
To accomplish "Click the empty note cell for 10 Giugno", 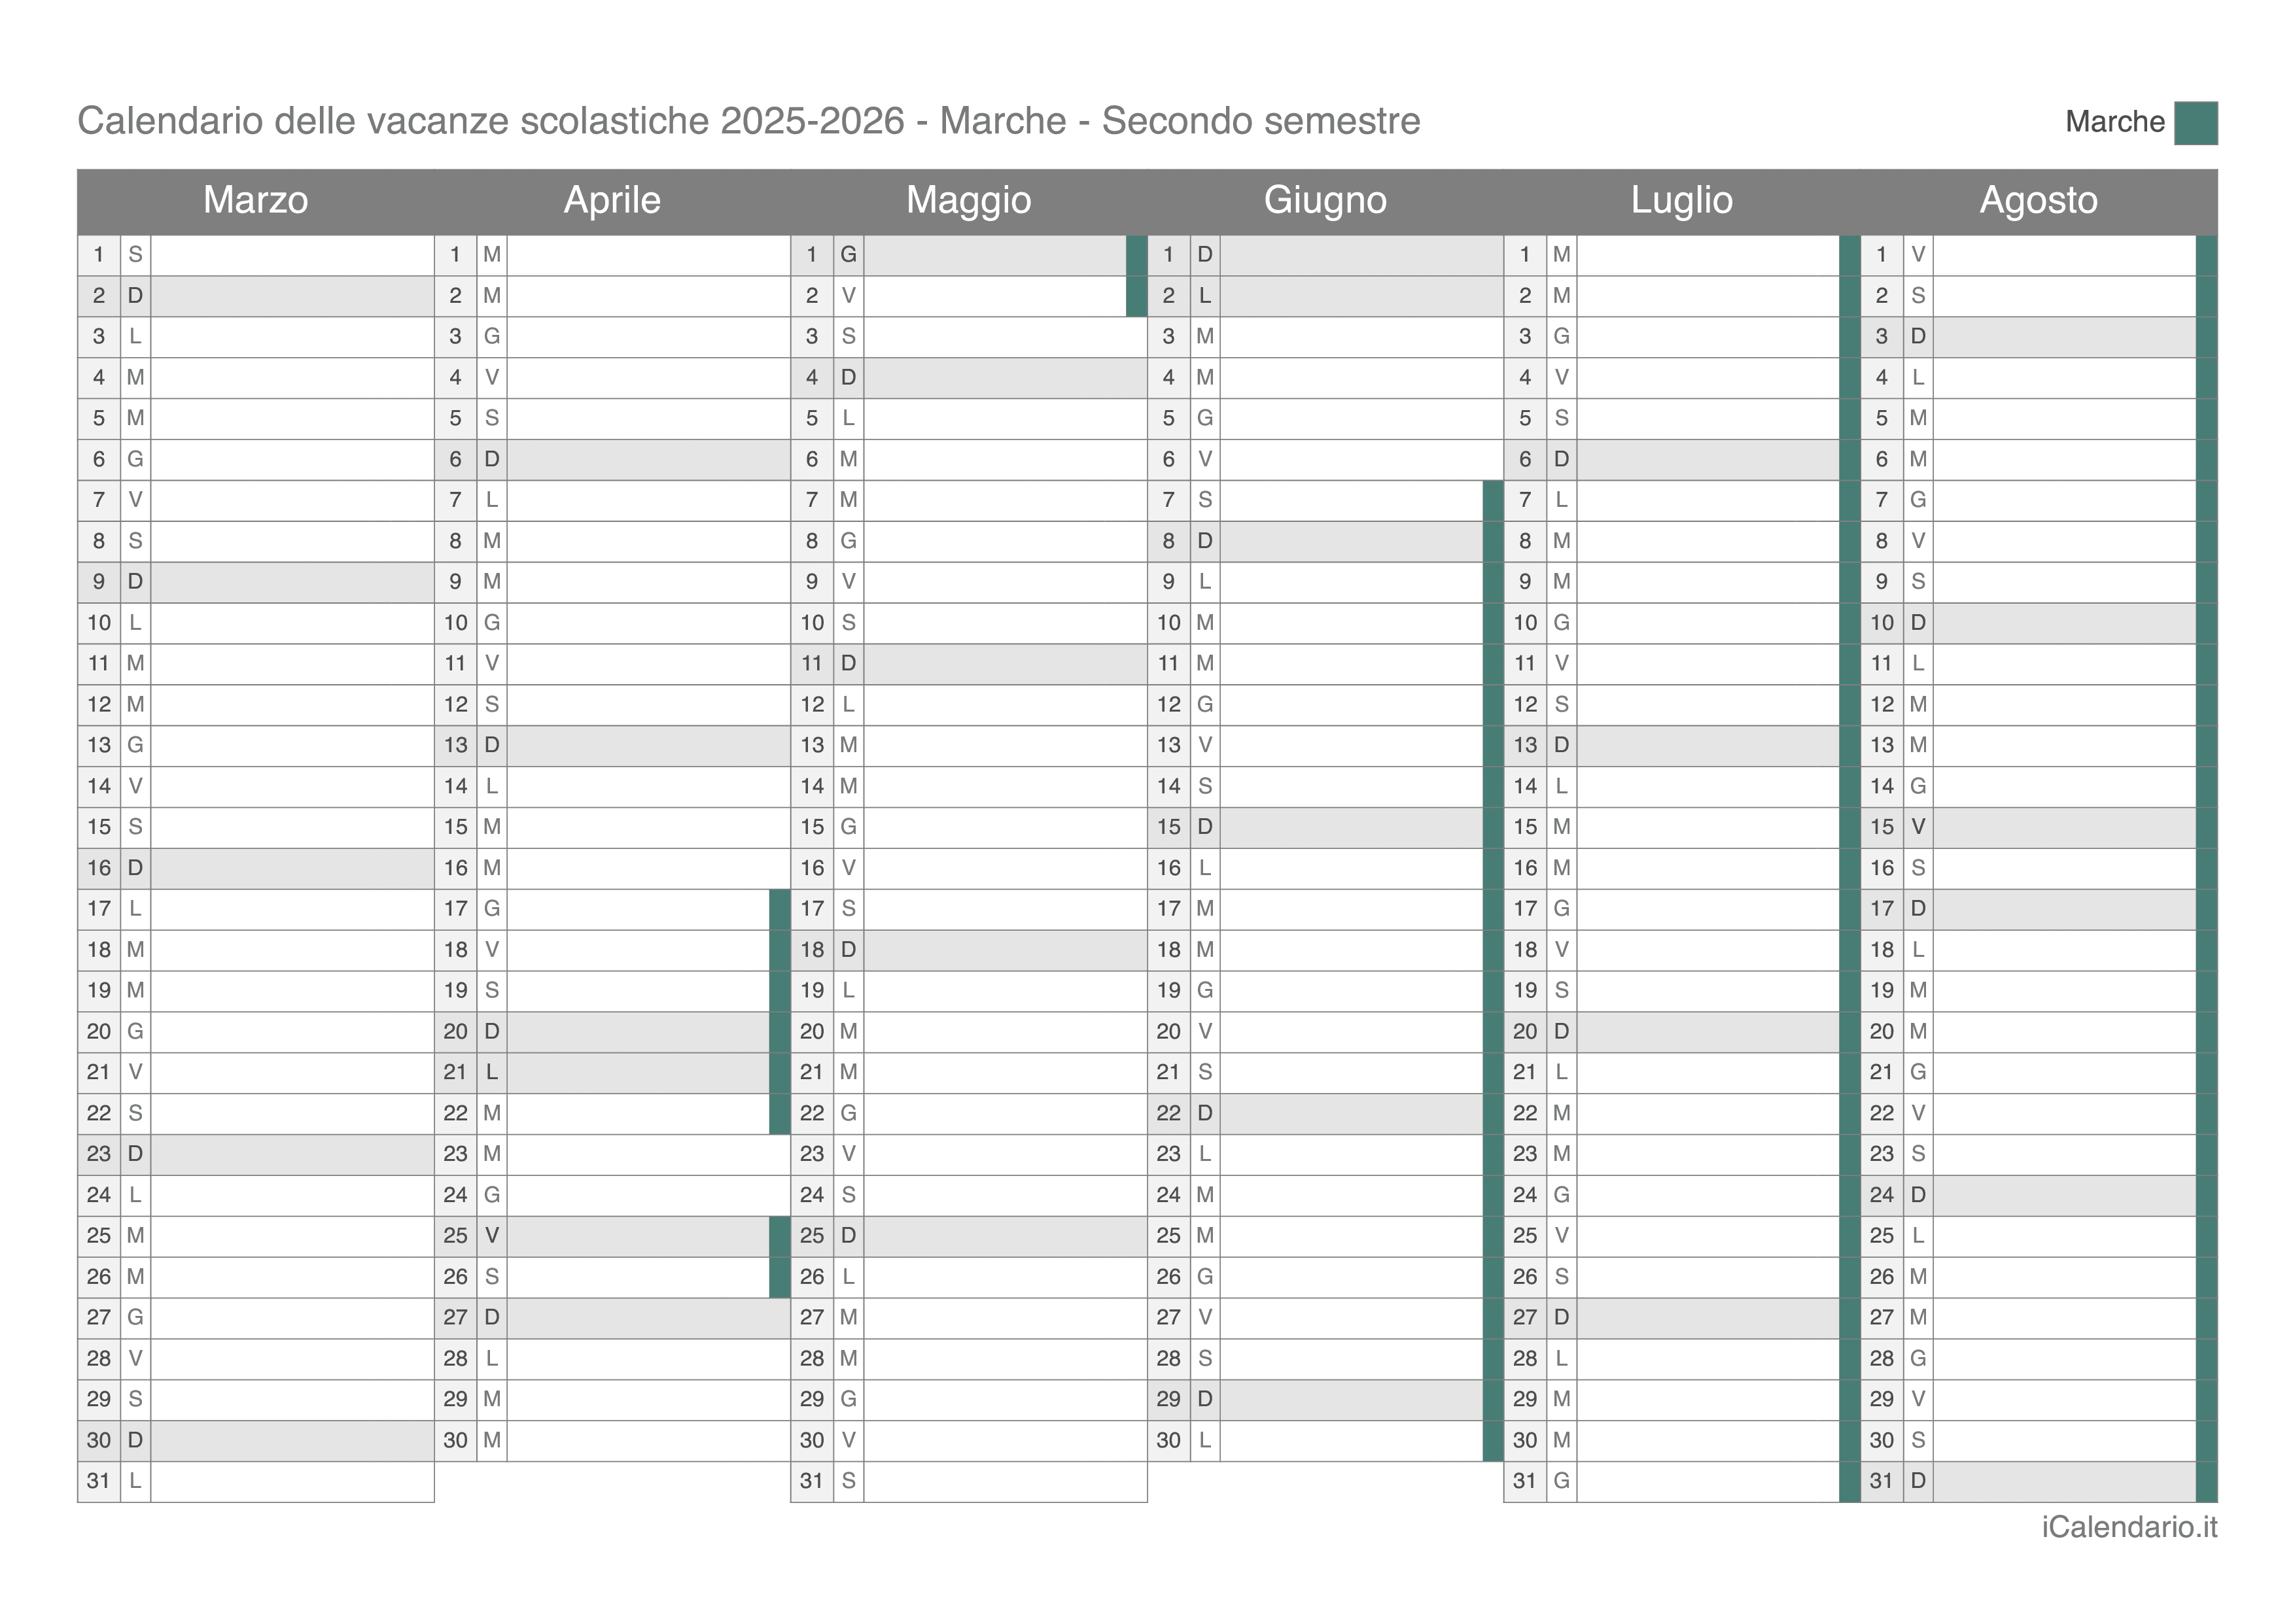I will [x=1351, y=623].
